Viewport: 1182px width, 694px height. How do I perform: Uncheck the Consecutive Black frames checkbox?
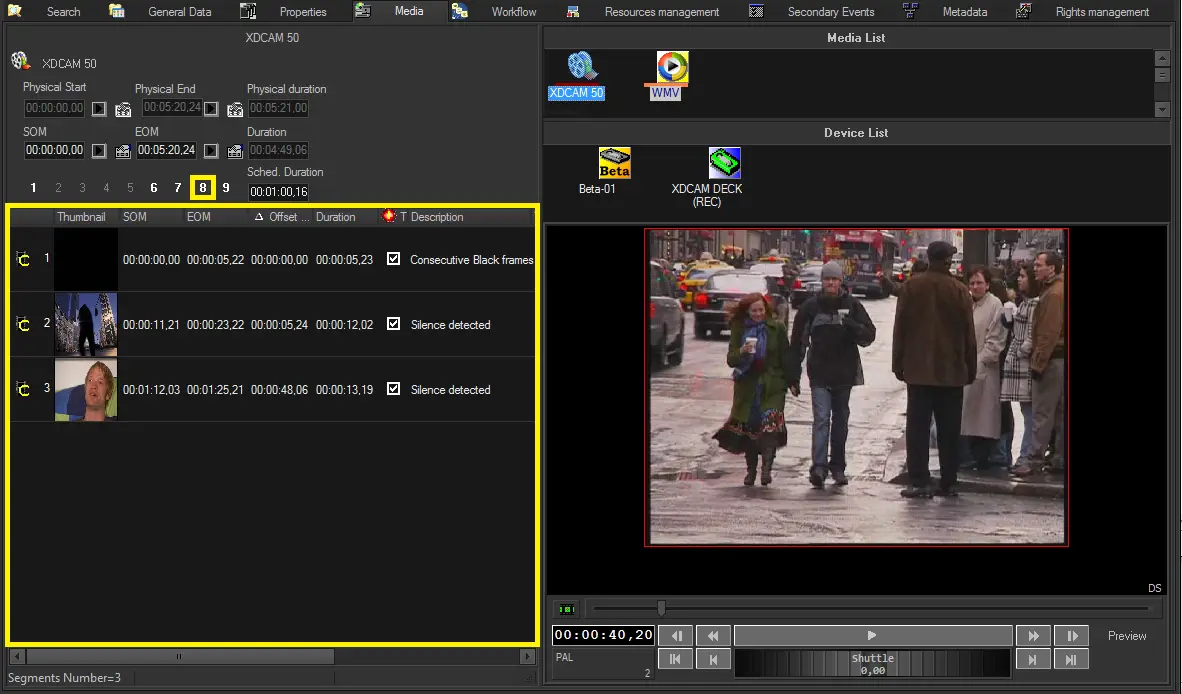(393, 259)
